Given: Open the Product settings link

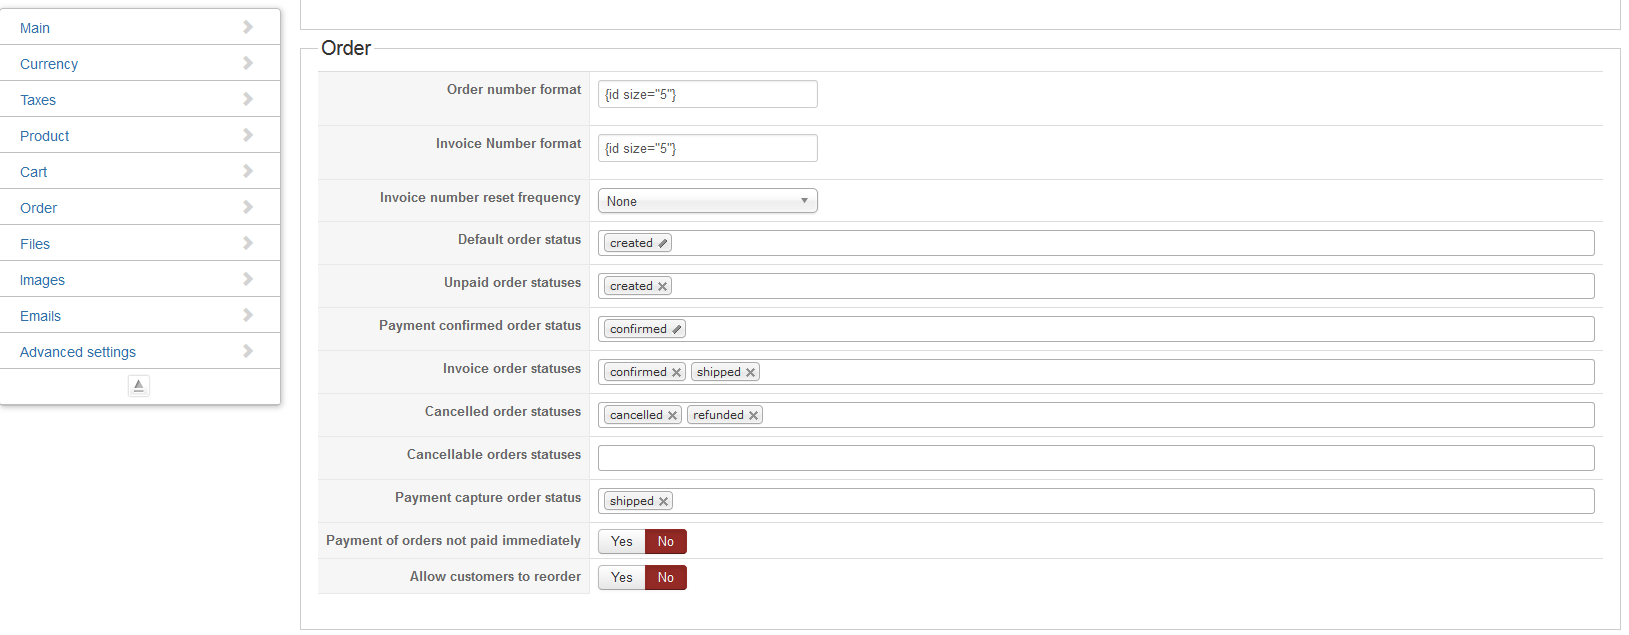Looking at the screenshot, I should pos(45,136).
